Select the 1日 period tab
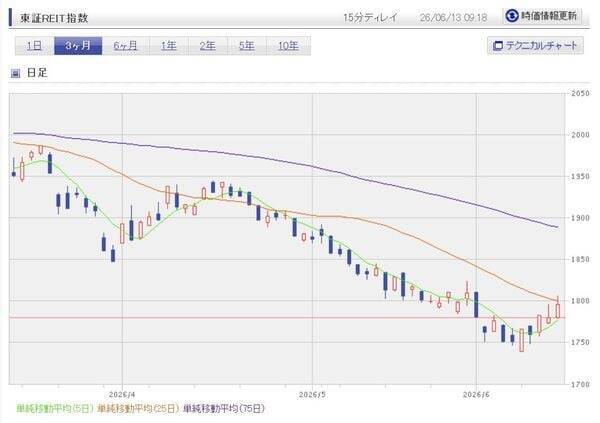600x423 pixels. (34, 46)
